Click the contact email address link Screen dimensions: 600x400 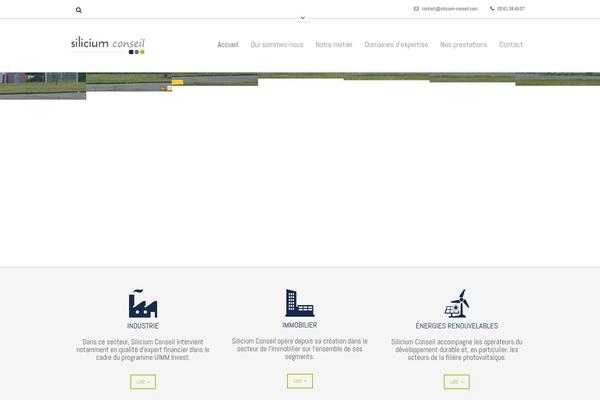[x=450, y=9]
